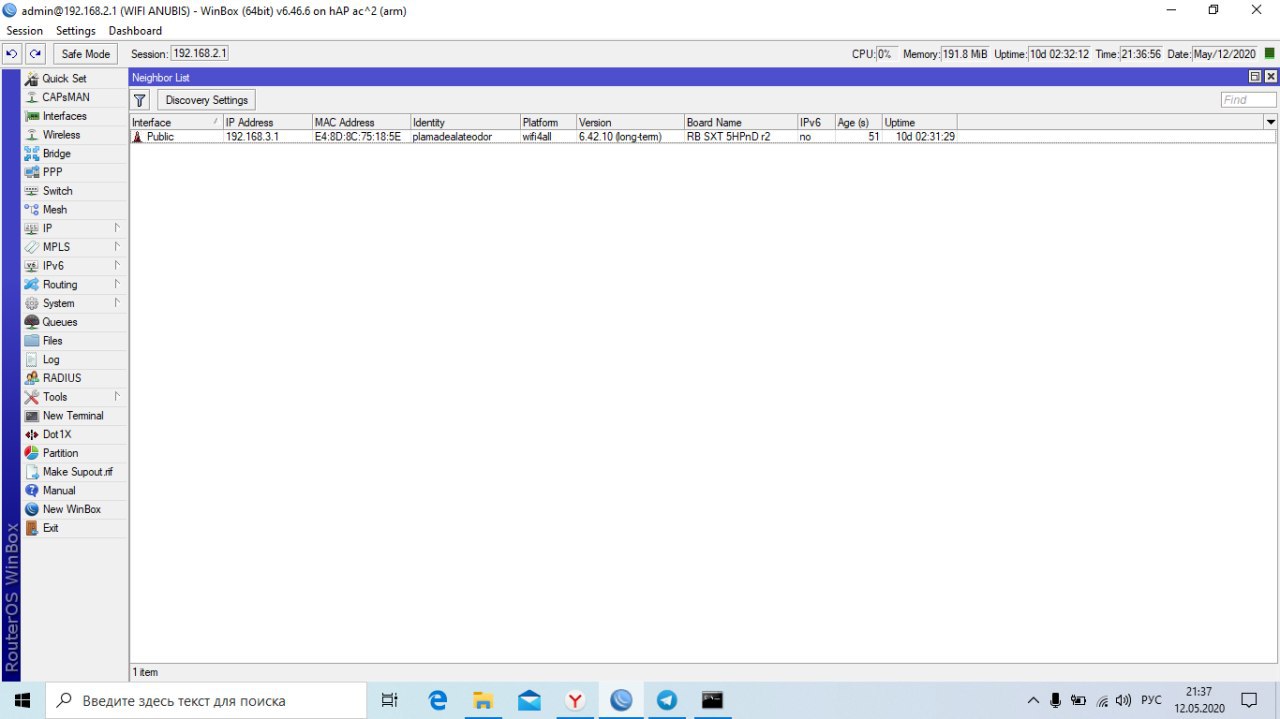Sort by Interface column header
Screen dimensions: 1280x719
point(176,123)
